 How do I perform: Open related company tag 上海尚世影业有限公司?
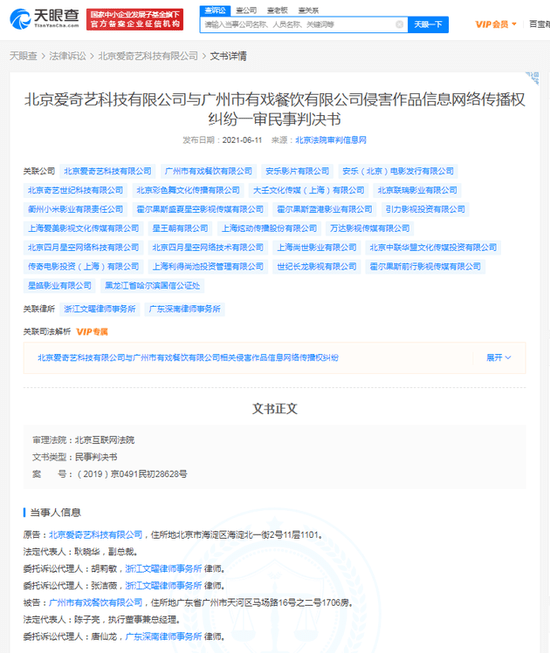coord(317,248)
